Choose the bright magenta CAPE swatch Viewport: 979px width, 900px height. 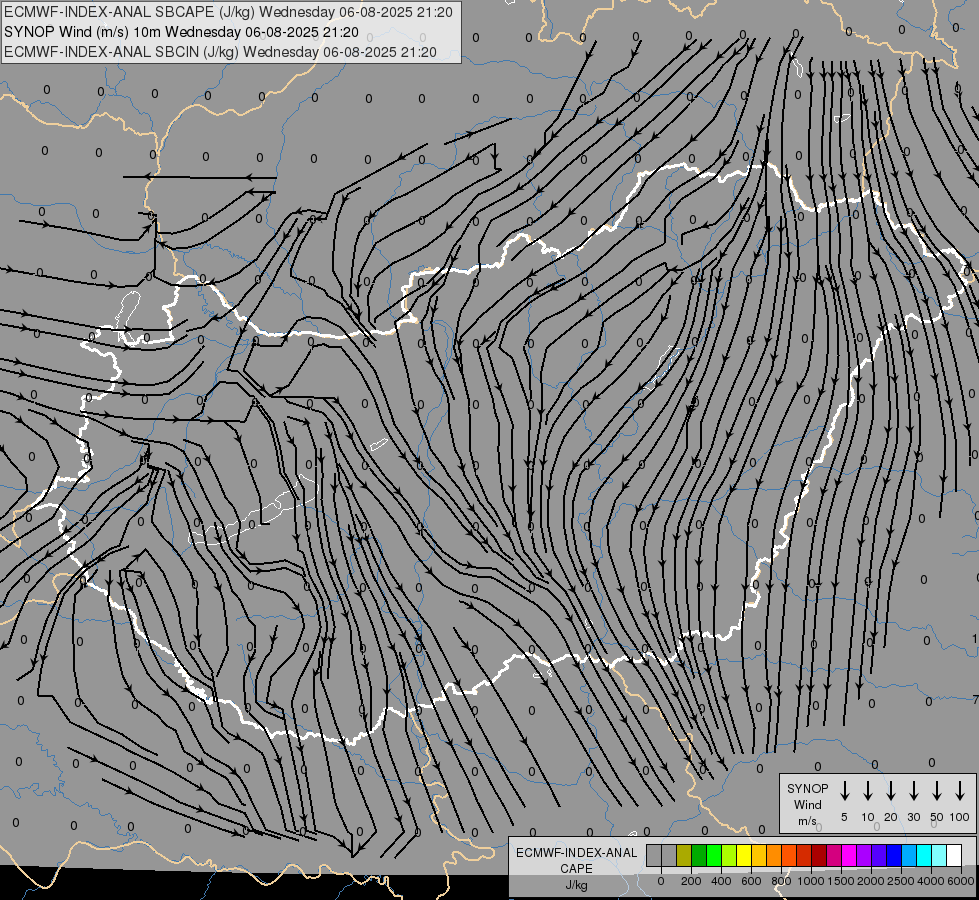point(849,855)
